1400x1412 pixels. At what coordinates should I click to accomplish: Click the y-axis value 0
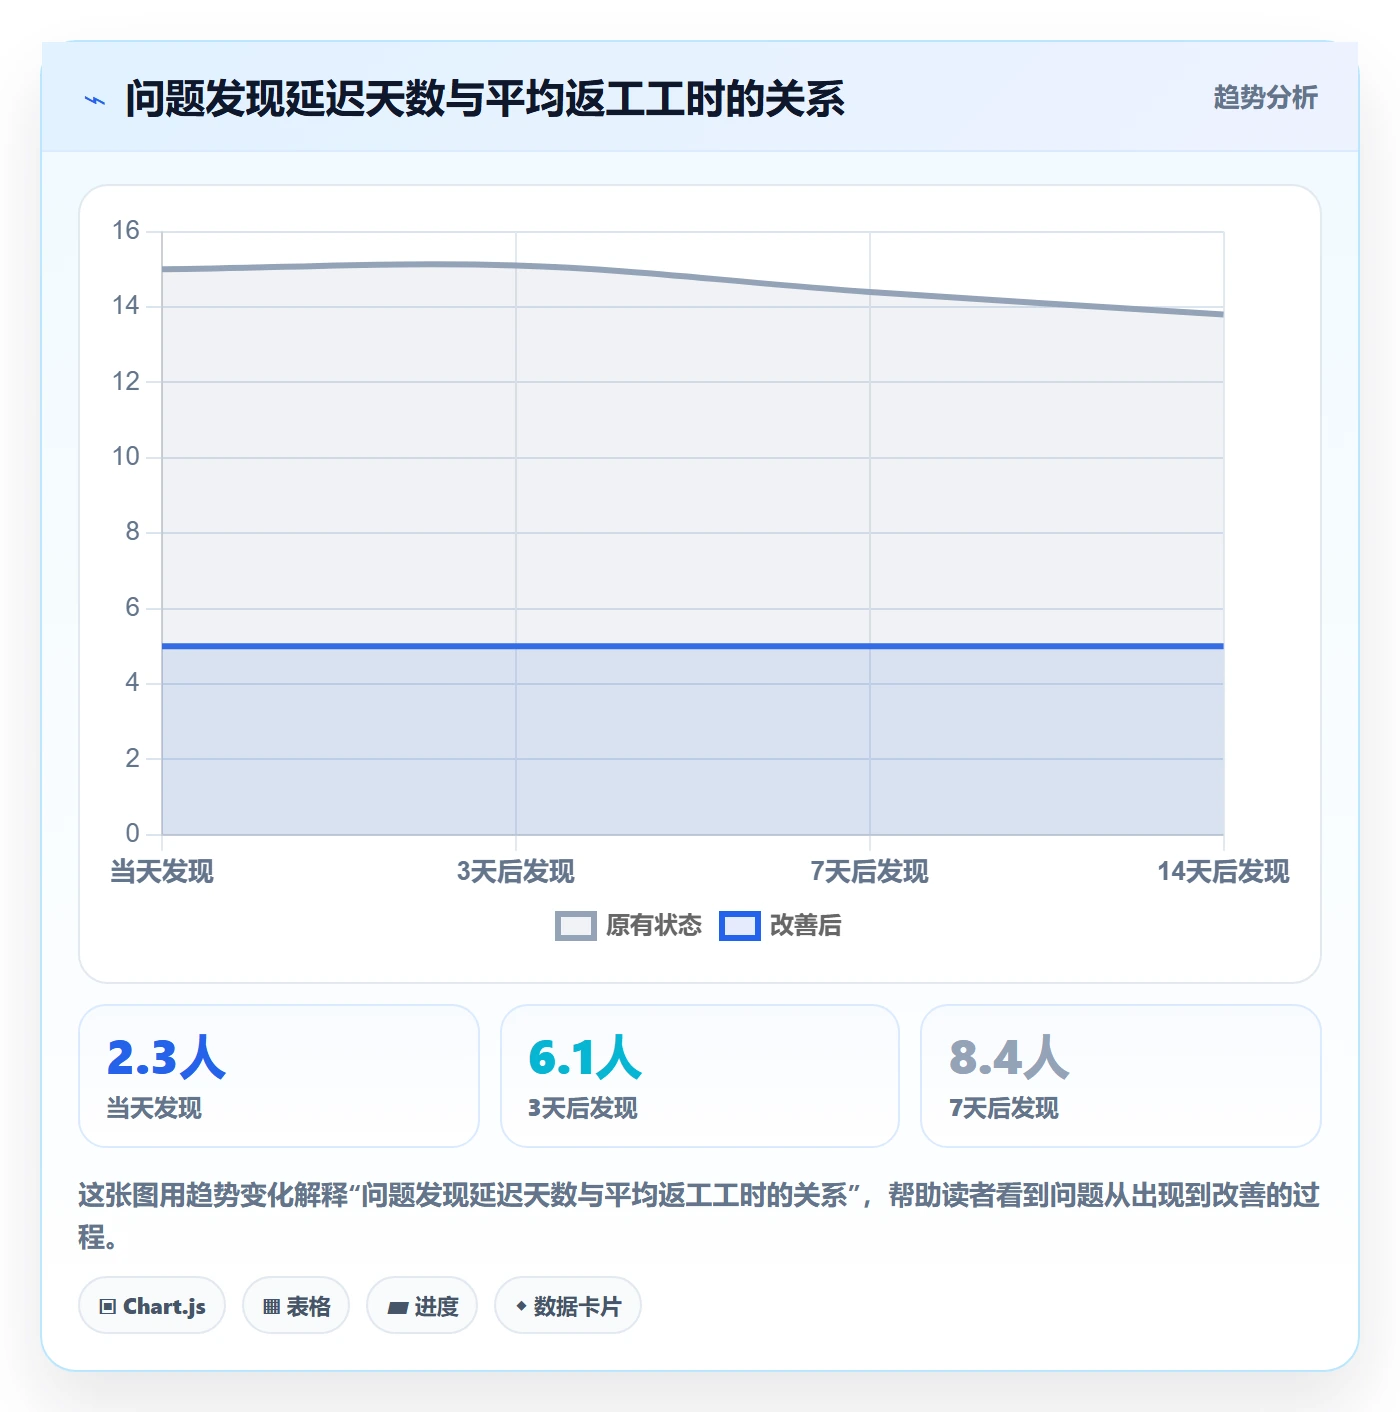[x=132, y=834]
